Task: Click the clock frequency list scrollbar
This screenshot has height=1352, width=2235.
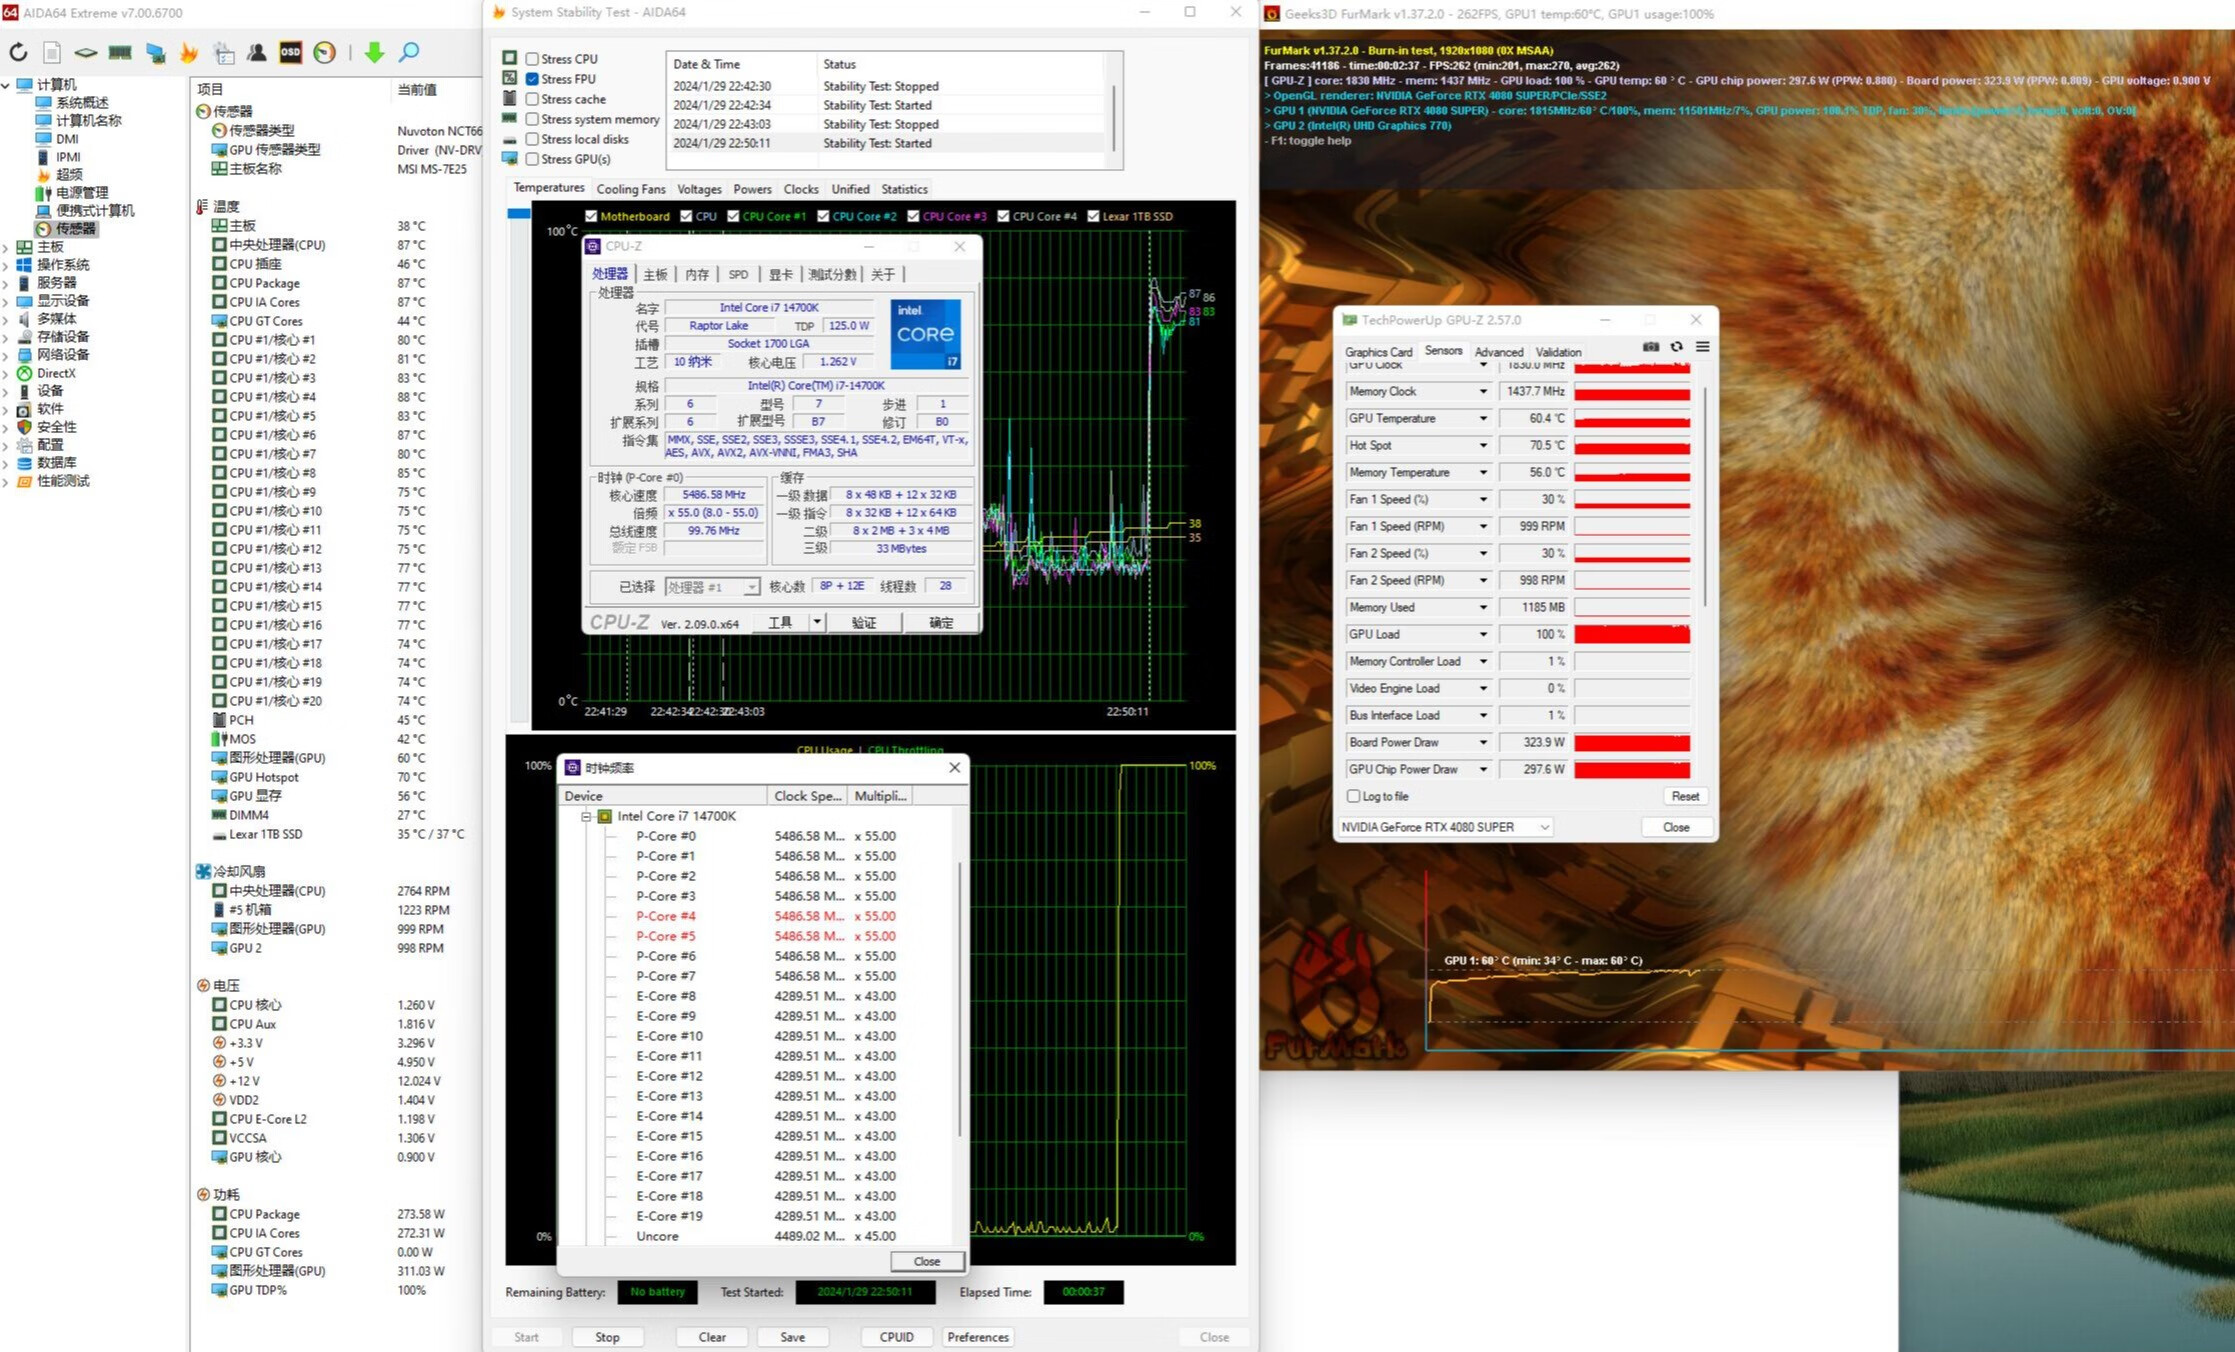Action: point(960,1000)
